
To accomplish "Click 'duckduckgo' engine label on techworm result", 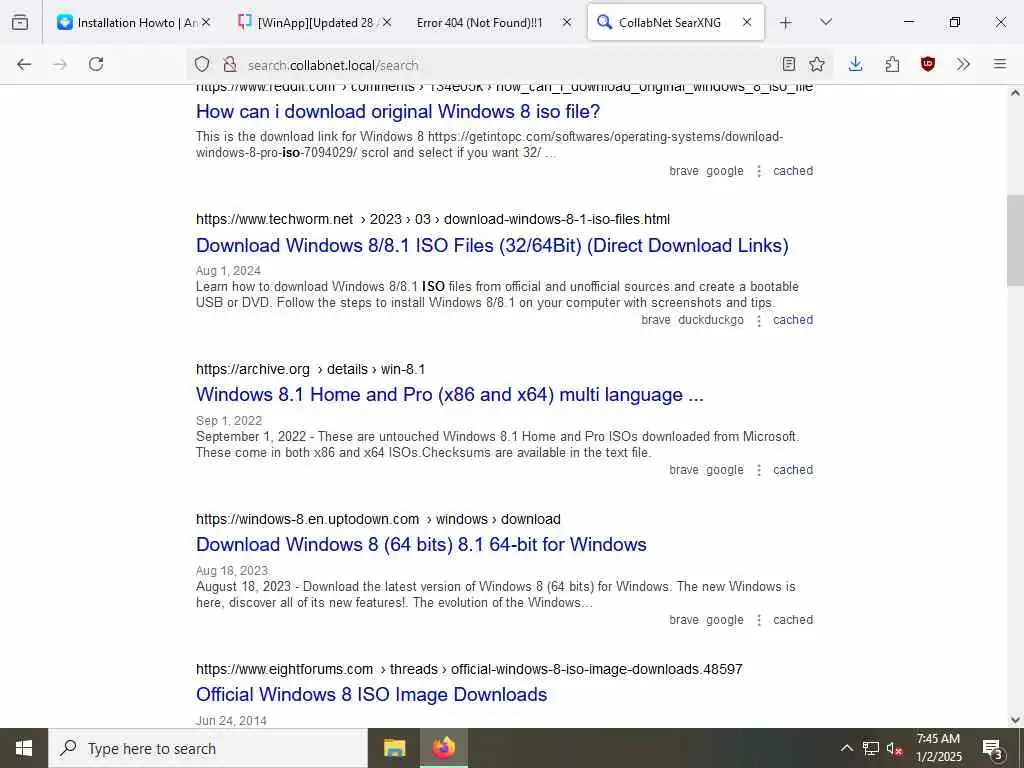I will coord(711,320).
